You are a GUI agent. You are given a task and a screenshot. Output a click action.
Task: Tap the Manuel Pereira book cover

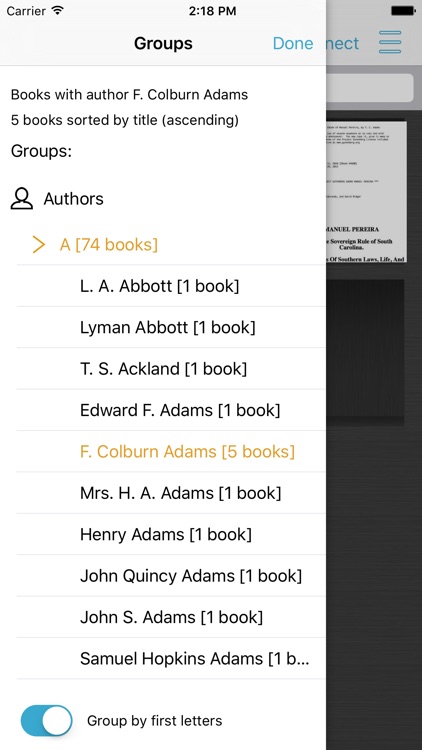tap(366, 191)
